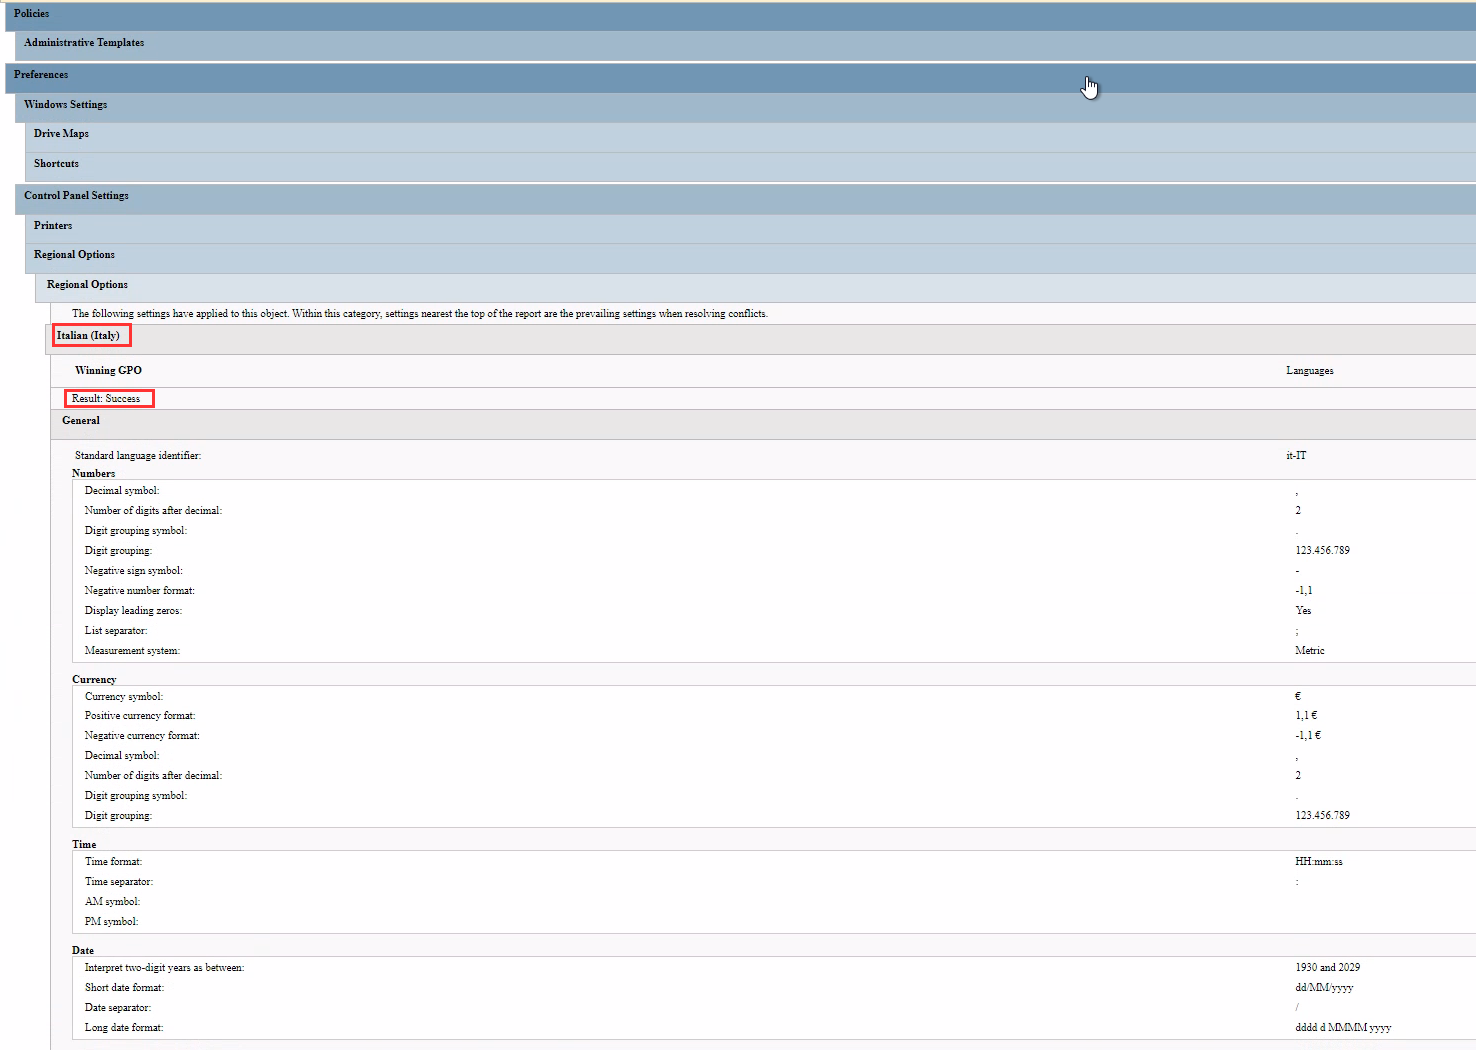Select the Display leading zeros label

pos(133,611)
